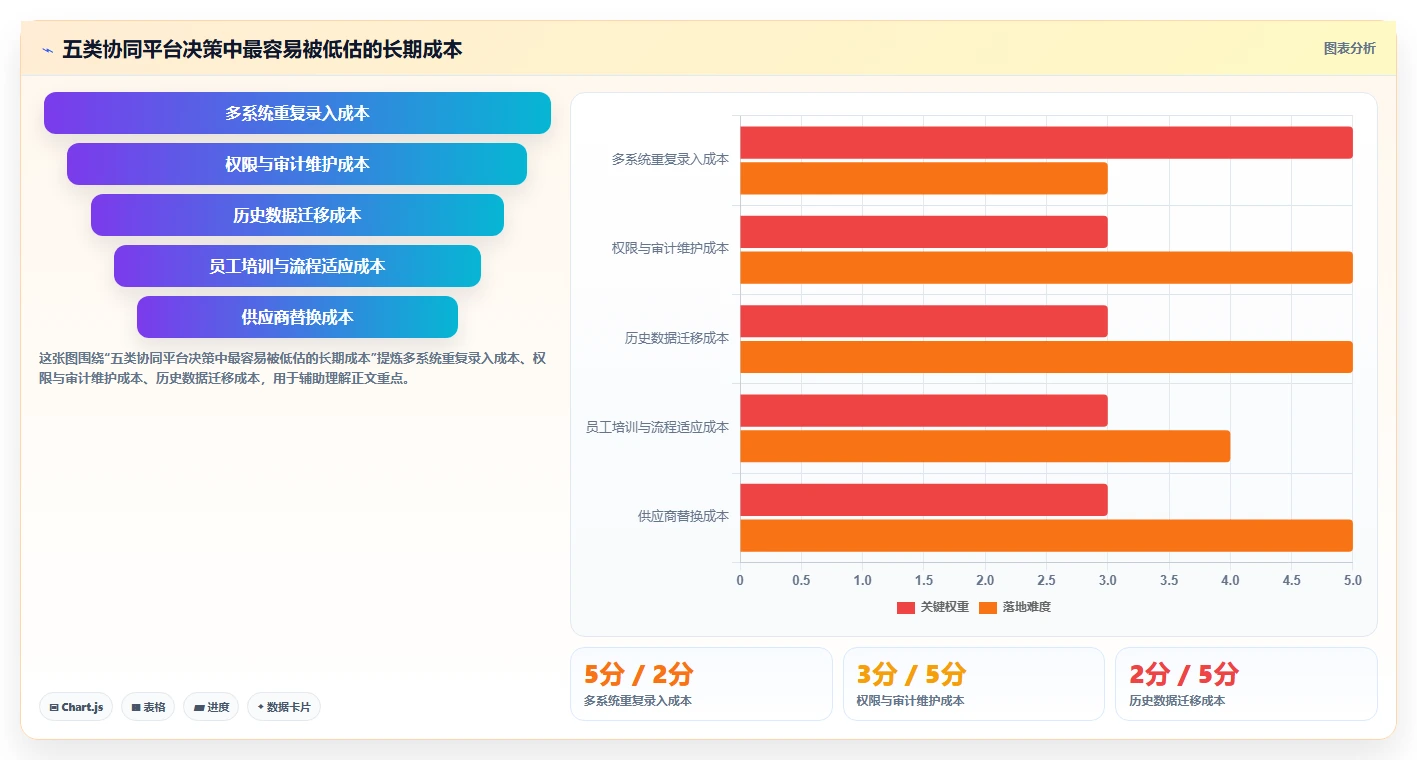Toggle the 关键权重 legend item

click(933, 607)
